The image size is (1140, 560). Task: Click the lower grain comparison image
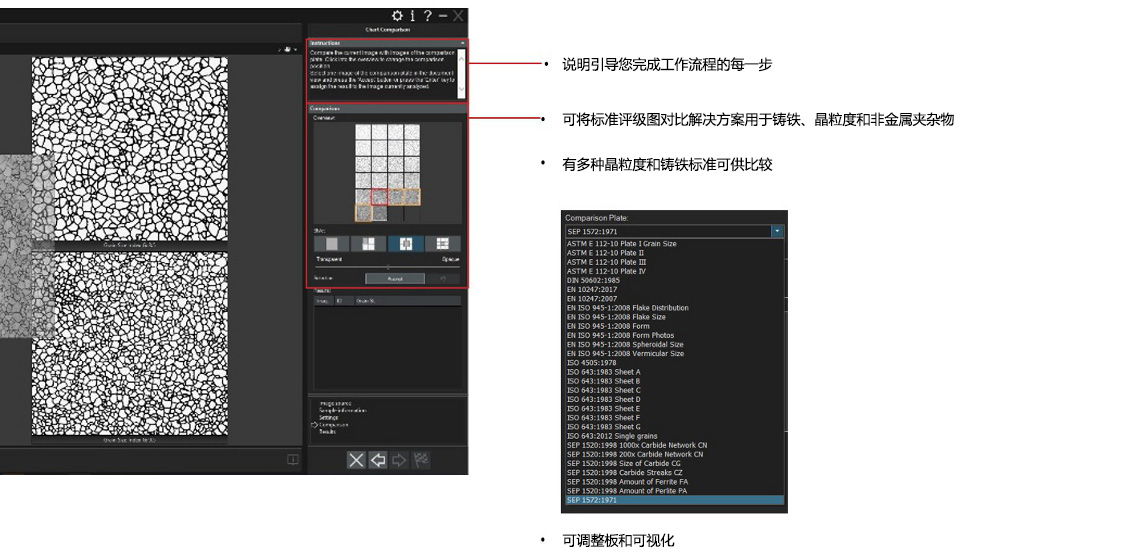(x=129, y=343)
